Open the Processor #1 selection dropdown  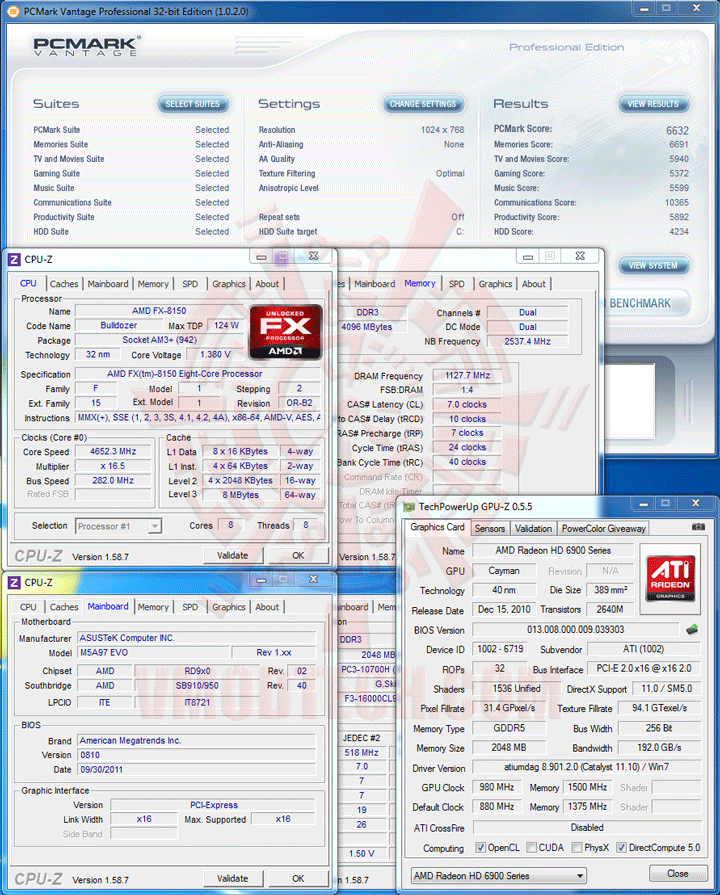pos(119,526)
